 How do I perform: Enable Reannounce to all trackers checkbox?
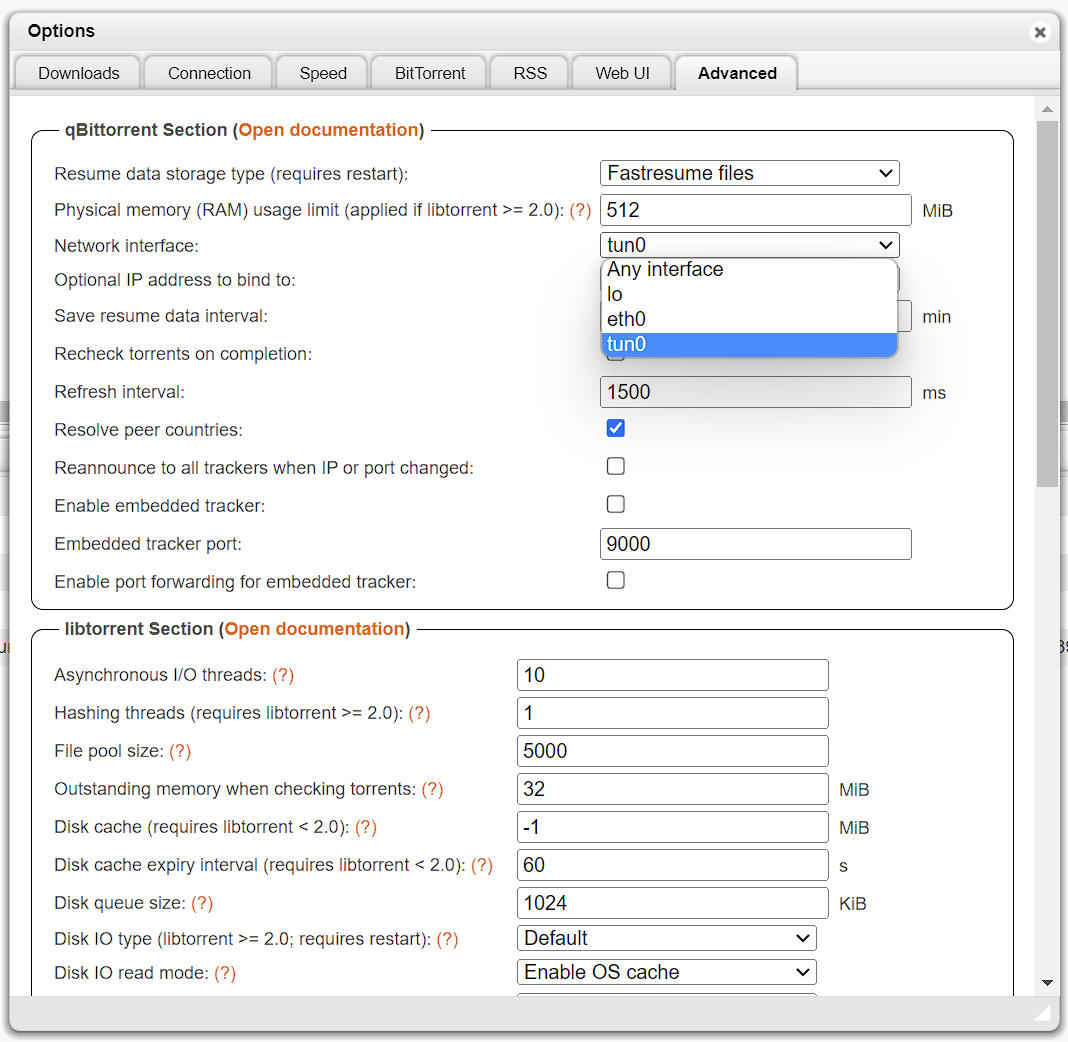[x=616, y=467]
